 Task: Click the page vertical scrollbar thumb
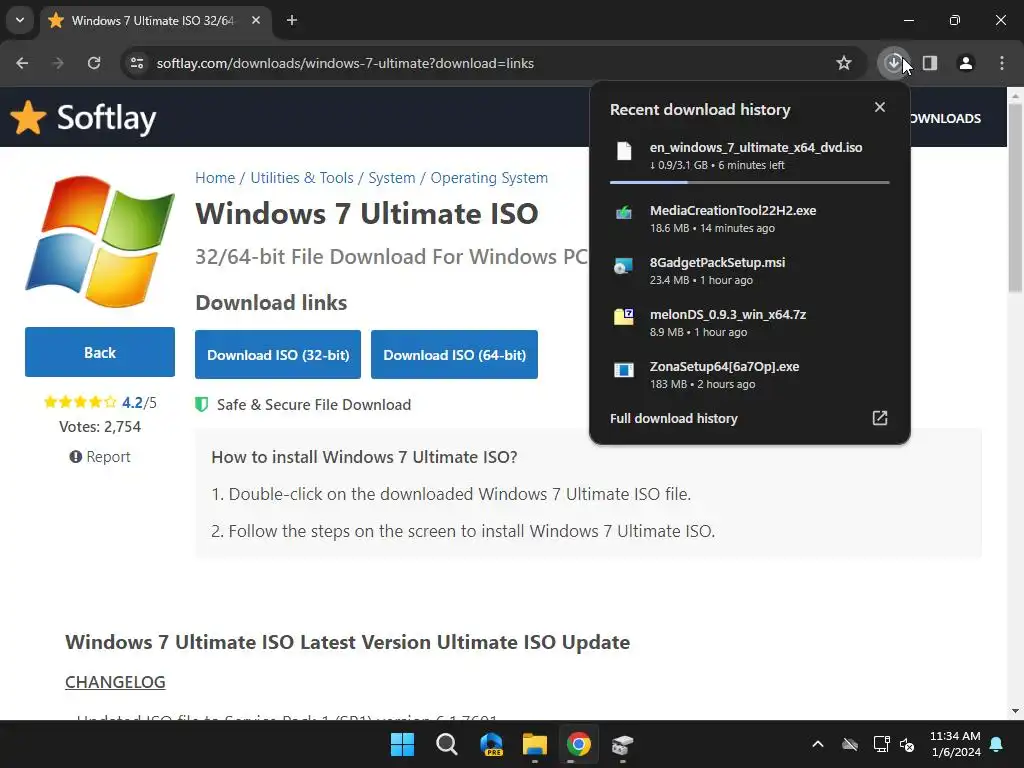point(1015,197)
